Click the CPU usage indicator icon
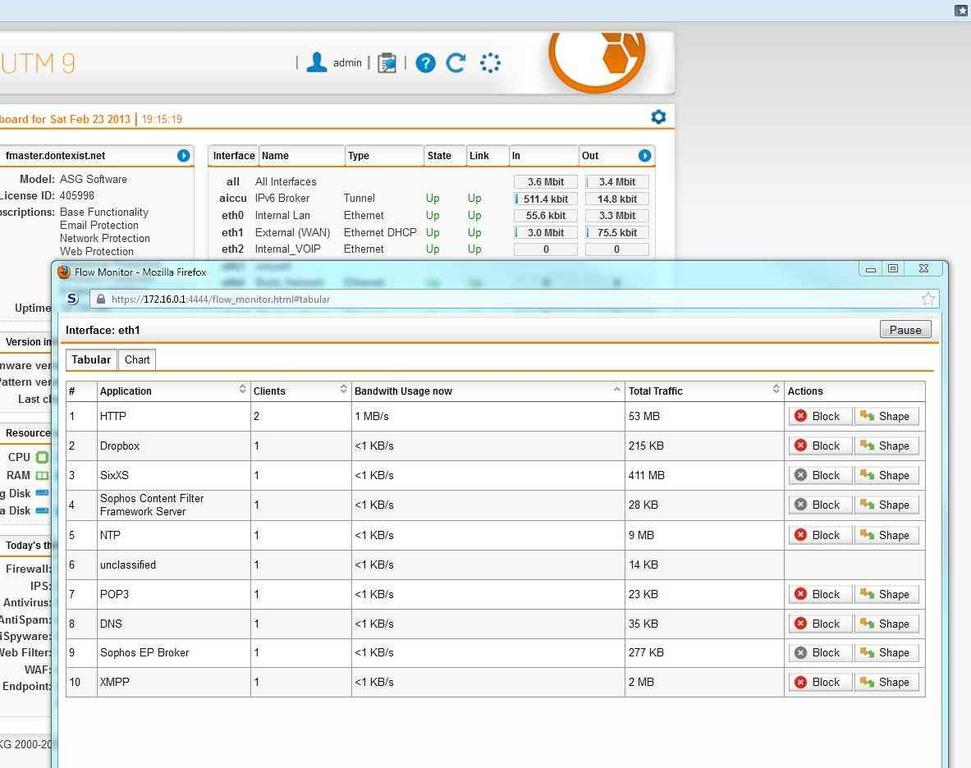The width and height of the screenshot is (971, 768). 42,457
